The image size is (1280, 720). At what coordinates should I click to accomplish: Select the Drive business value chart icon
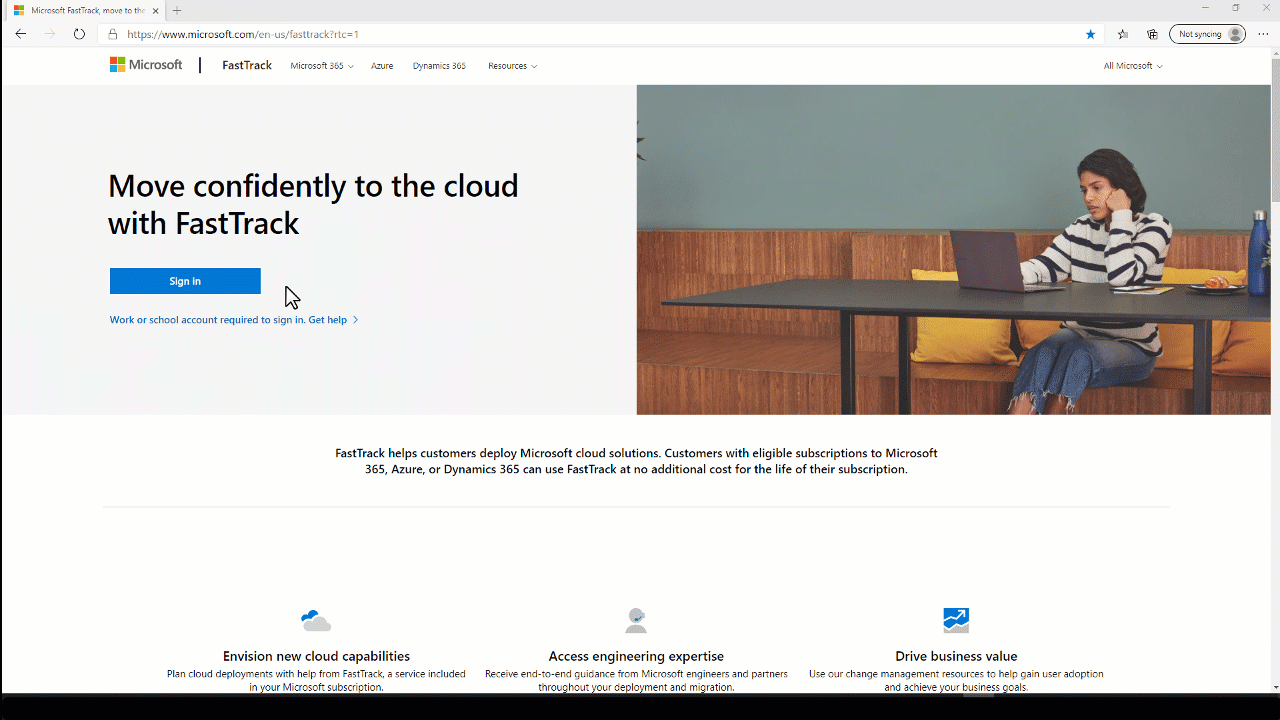[955, 620]
